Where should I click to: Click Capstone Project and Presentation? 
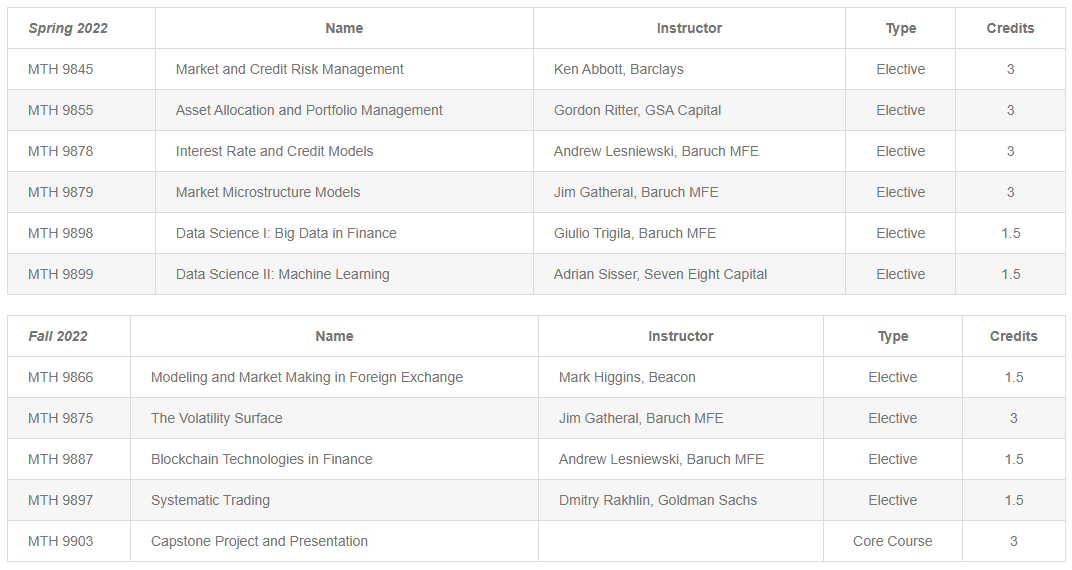click(x=259, y=541)
